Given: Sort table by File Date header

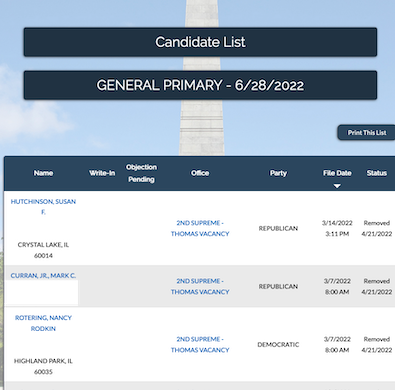Looking at the screenshot, I should click(x=337, y=173).
